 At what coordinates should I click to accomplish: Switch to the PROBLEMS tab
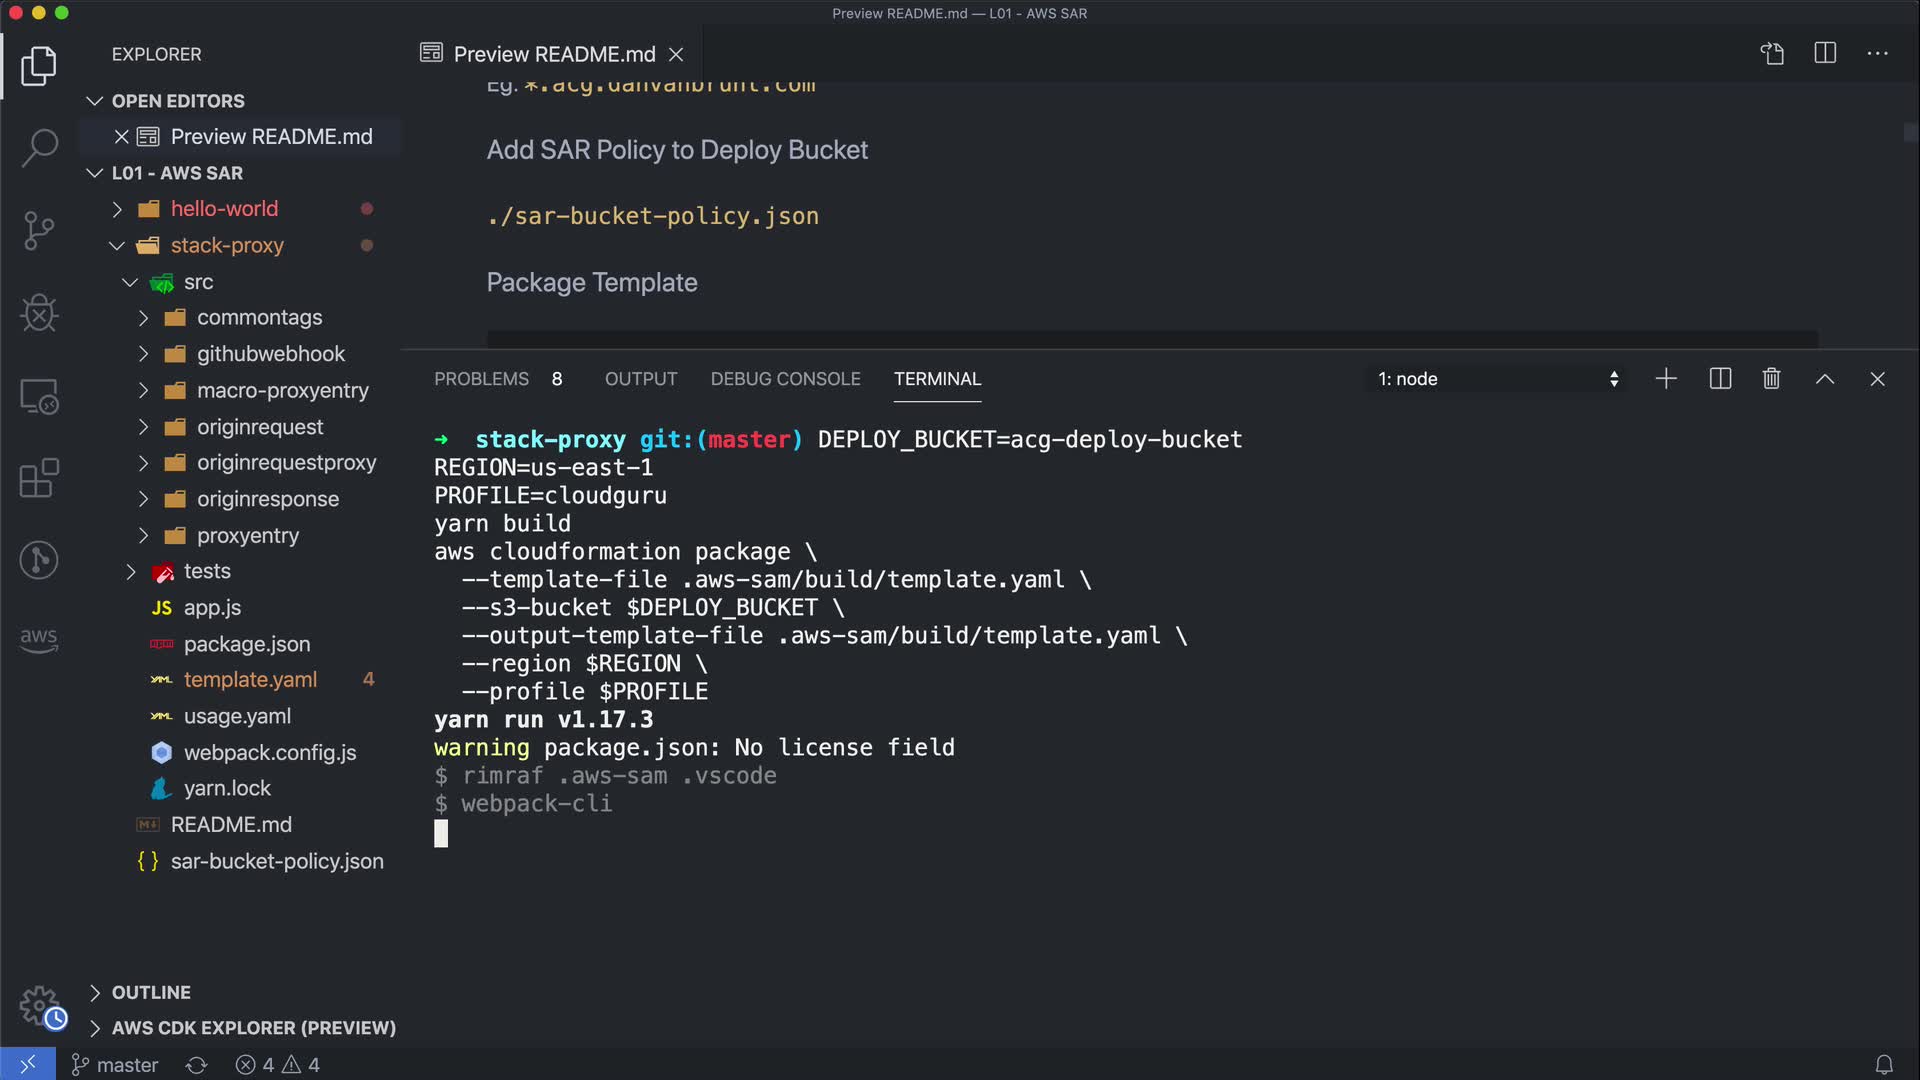[481, 379]
